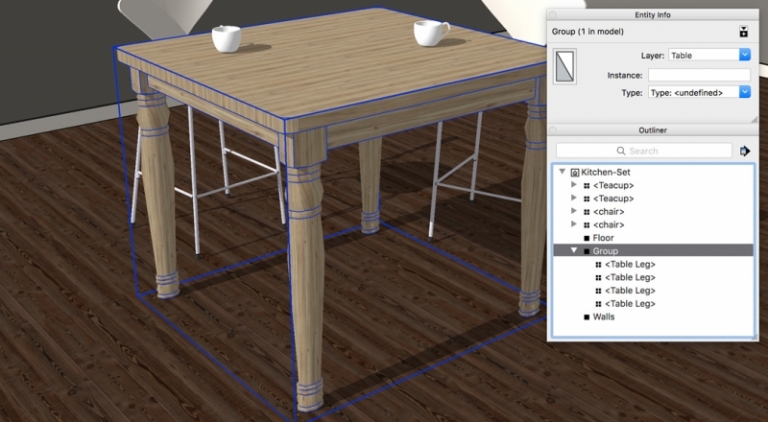Expand the first Teacup component
This screenshot has width=768, height=422.
point(574,185)
